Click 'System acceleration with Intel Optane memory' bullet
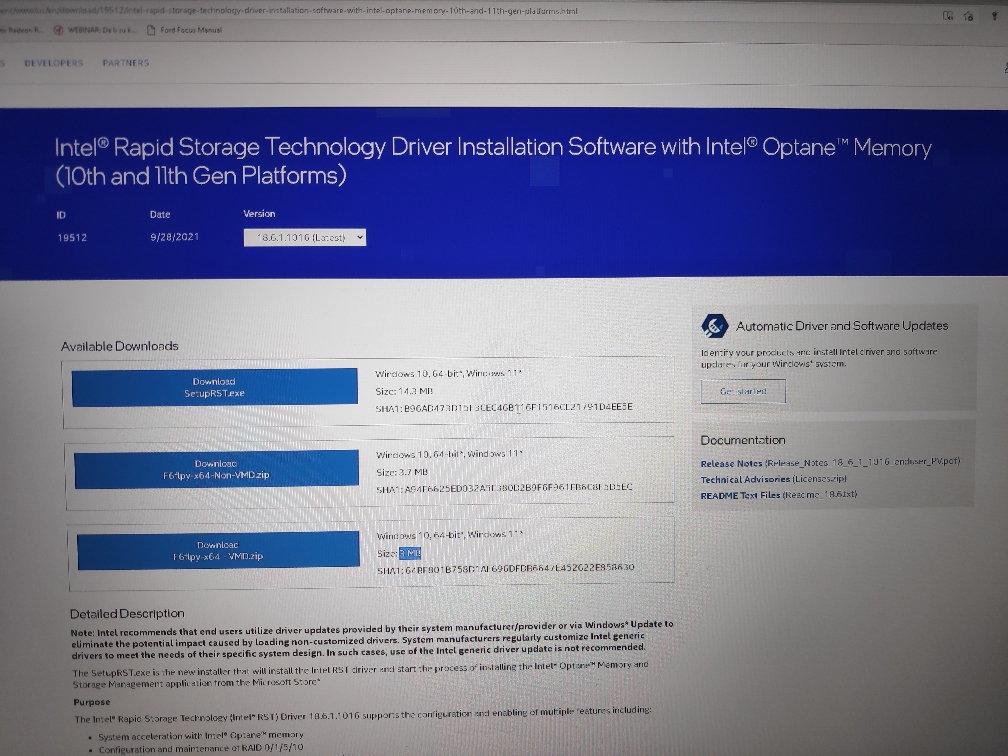Image resolution: width=1008 pixels, height=756 pixels. pyautogui.click(x=201, y=735)
